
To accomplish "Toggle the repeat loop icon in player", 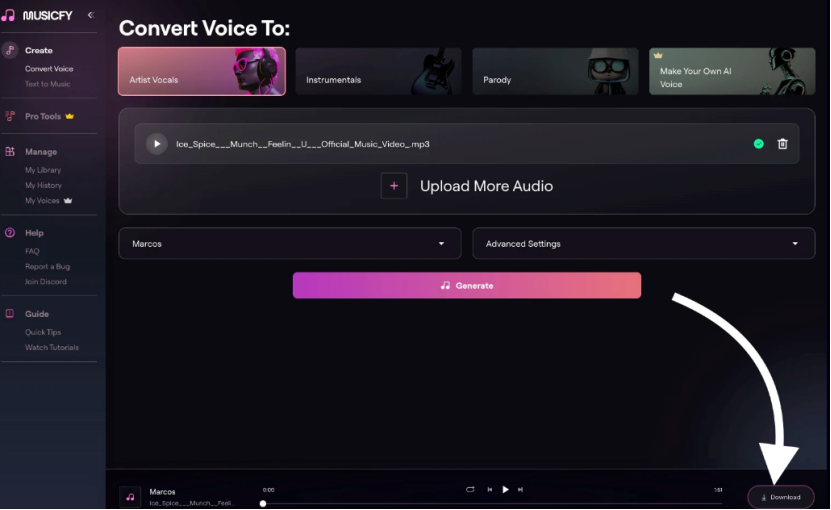I will 470,489.
